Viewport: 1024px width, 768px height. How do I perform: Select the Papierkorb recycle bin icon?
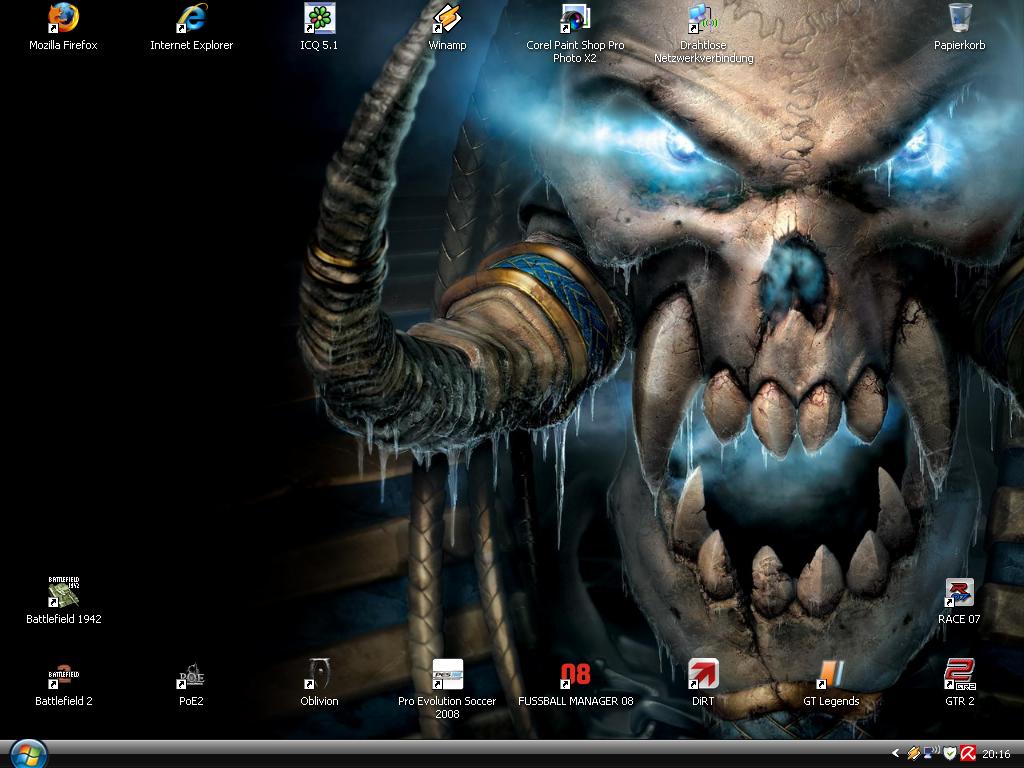tap(959, 18)
